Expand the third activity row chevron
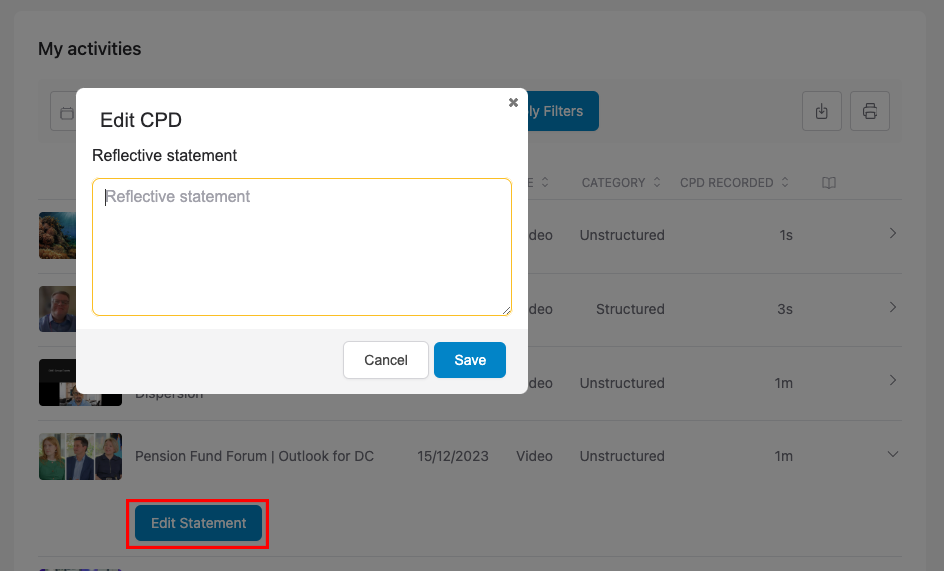 click(893, 381)
